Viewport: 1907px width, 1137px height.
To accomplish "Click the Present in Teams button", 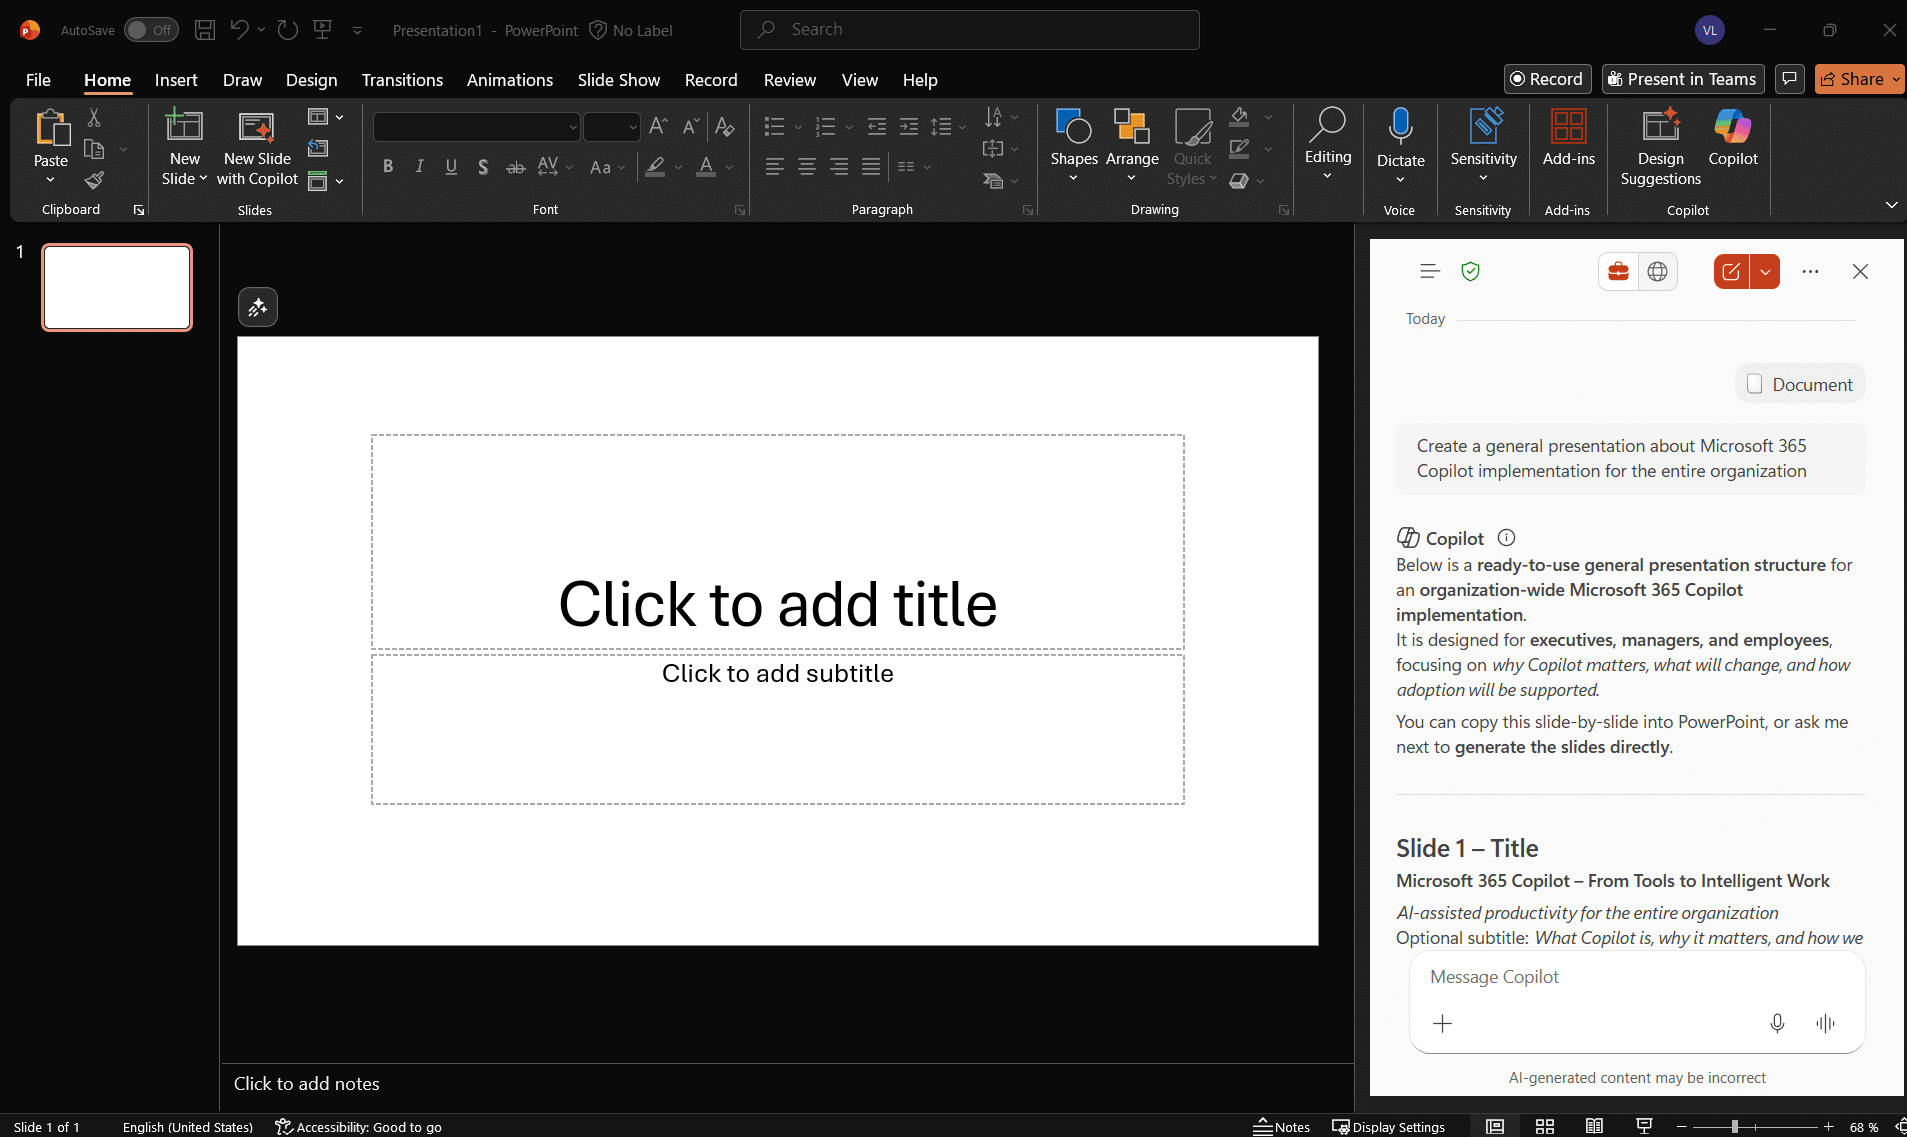I will click(x=1682, y=79).
